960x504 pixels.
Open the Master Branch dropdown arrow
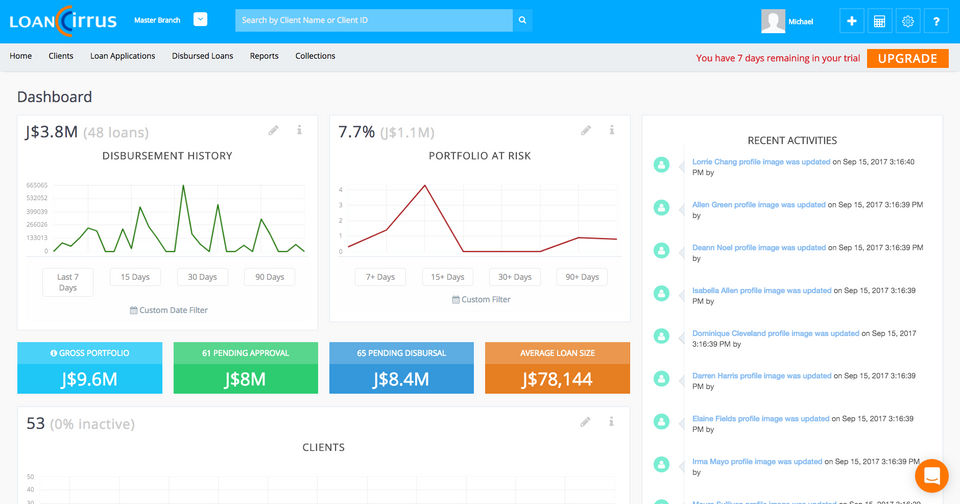point(200,20)
